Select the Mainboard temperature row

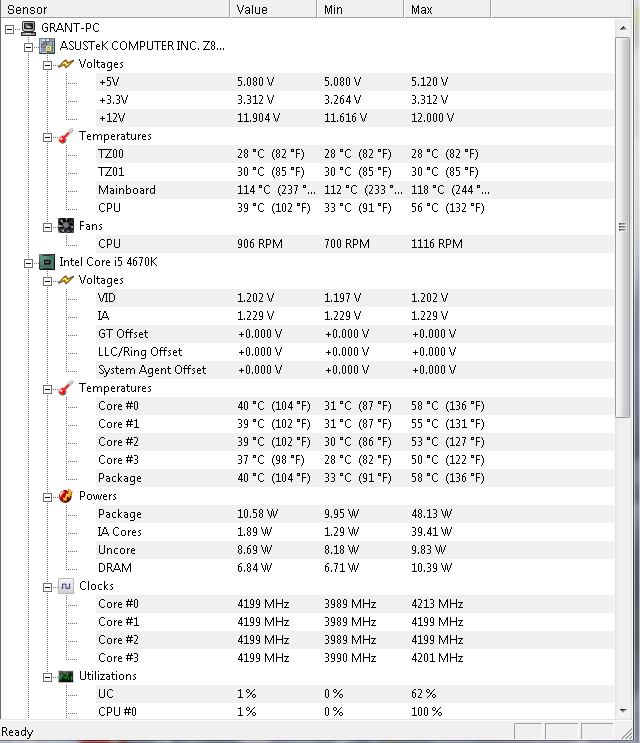(x=355, y=190)
